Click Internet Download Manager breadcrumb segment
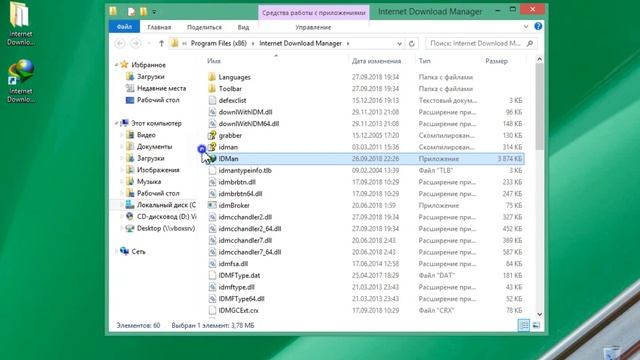The height and width of the screenshot is (360, 640). coord(300,43)
